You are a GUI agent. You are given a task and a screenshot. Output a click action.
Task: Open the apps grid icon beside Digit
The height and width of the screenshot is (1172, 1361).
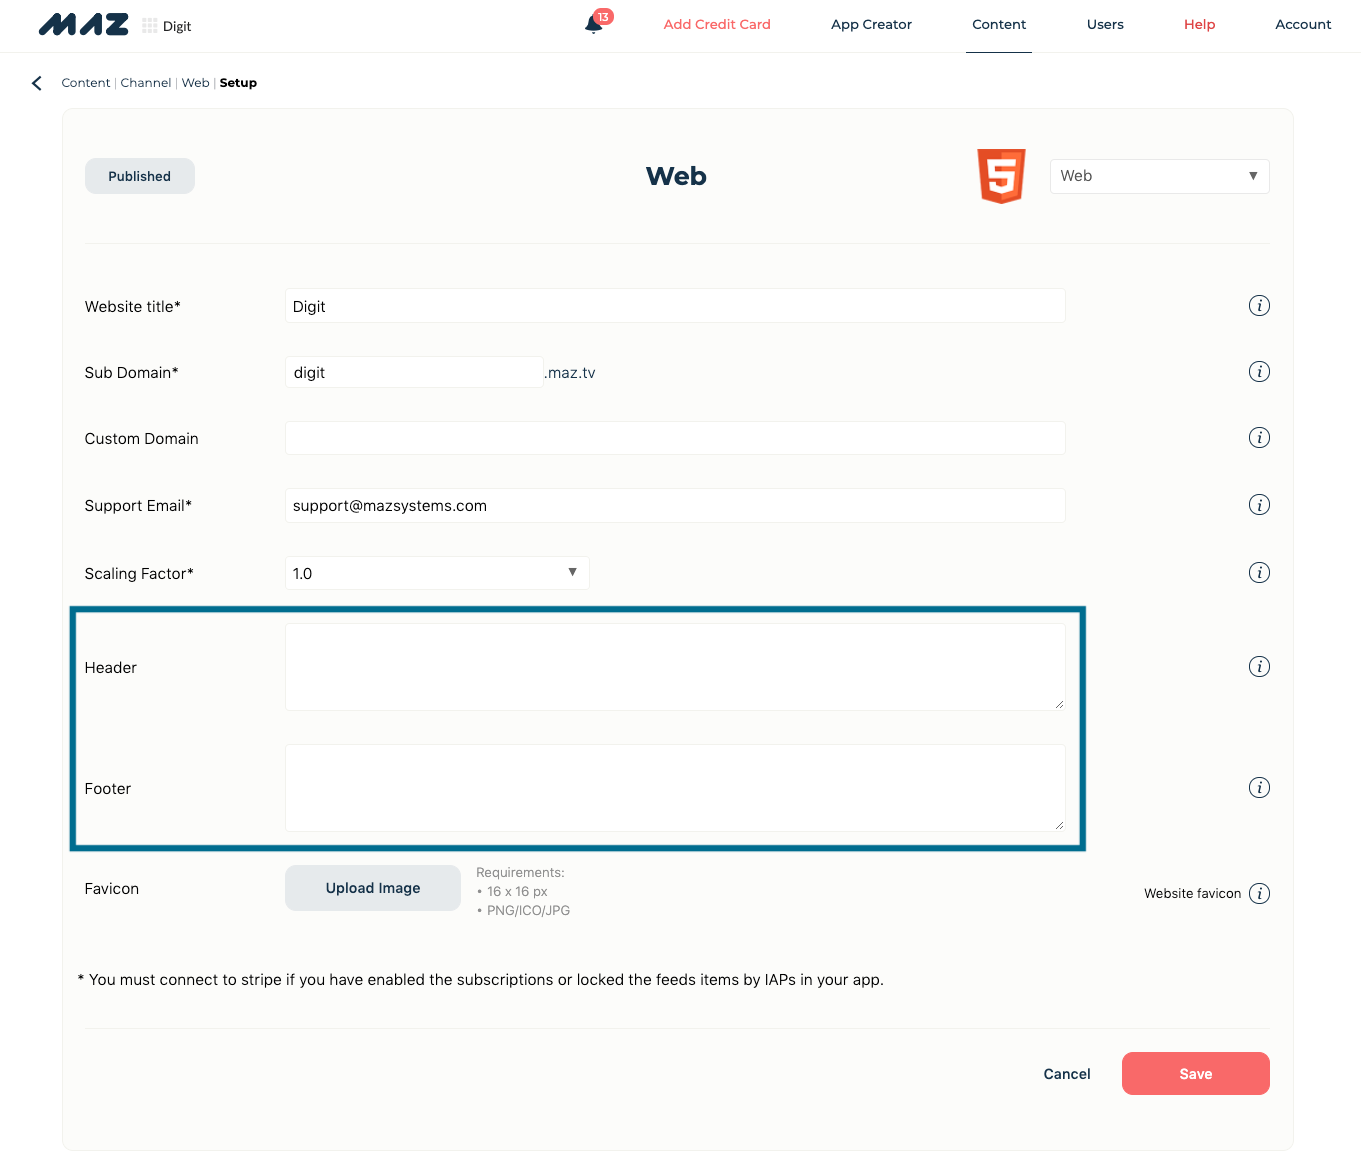(x=148, y=24)
